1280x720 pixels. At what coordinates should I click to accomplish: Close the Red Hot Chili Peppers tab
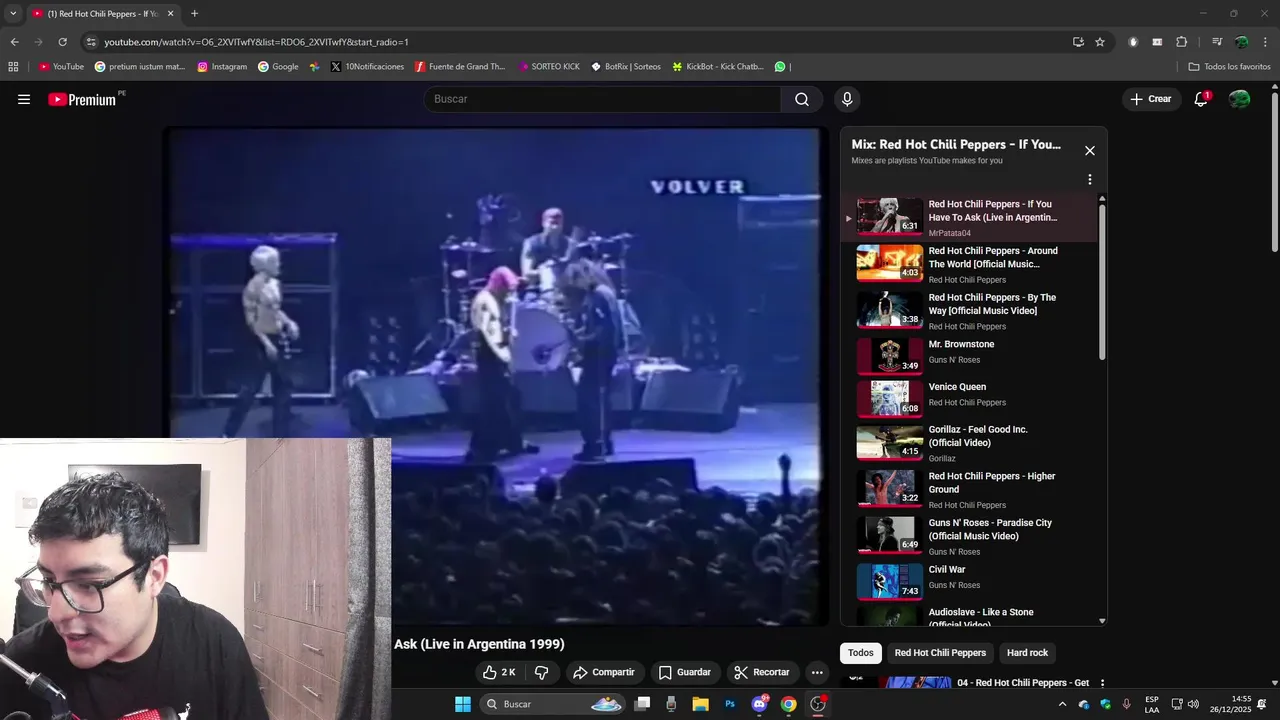pyautogui.click(x=170, y=14)
